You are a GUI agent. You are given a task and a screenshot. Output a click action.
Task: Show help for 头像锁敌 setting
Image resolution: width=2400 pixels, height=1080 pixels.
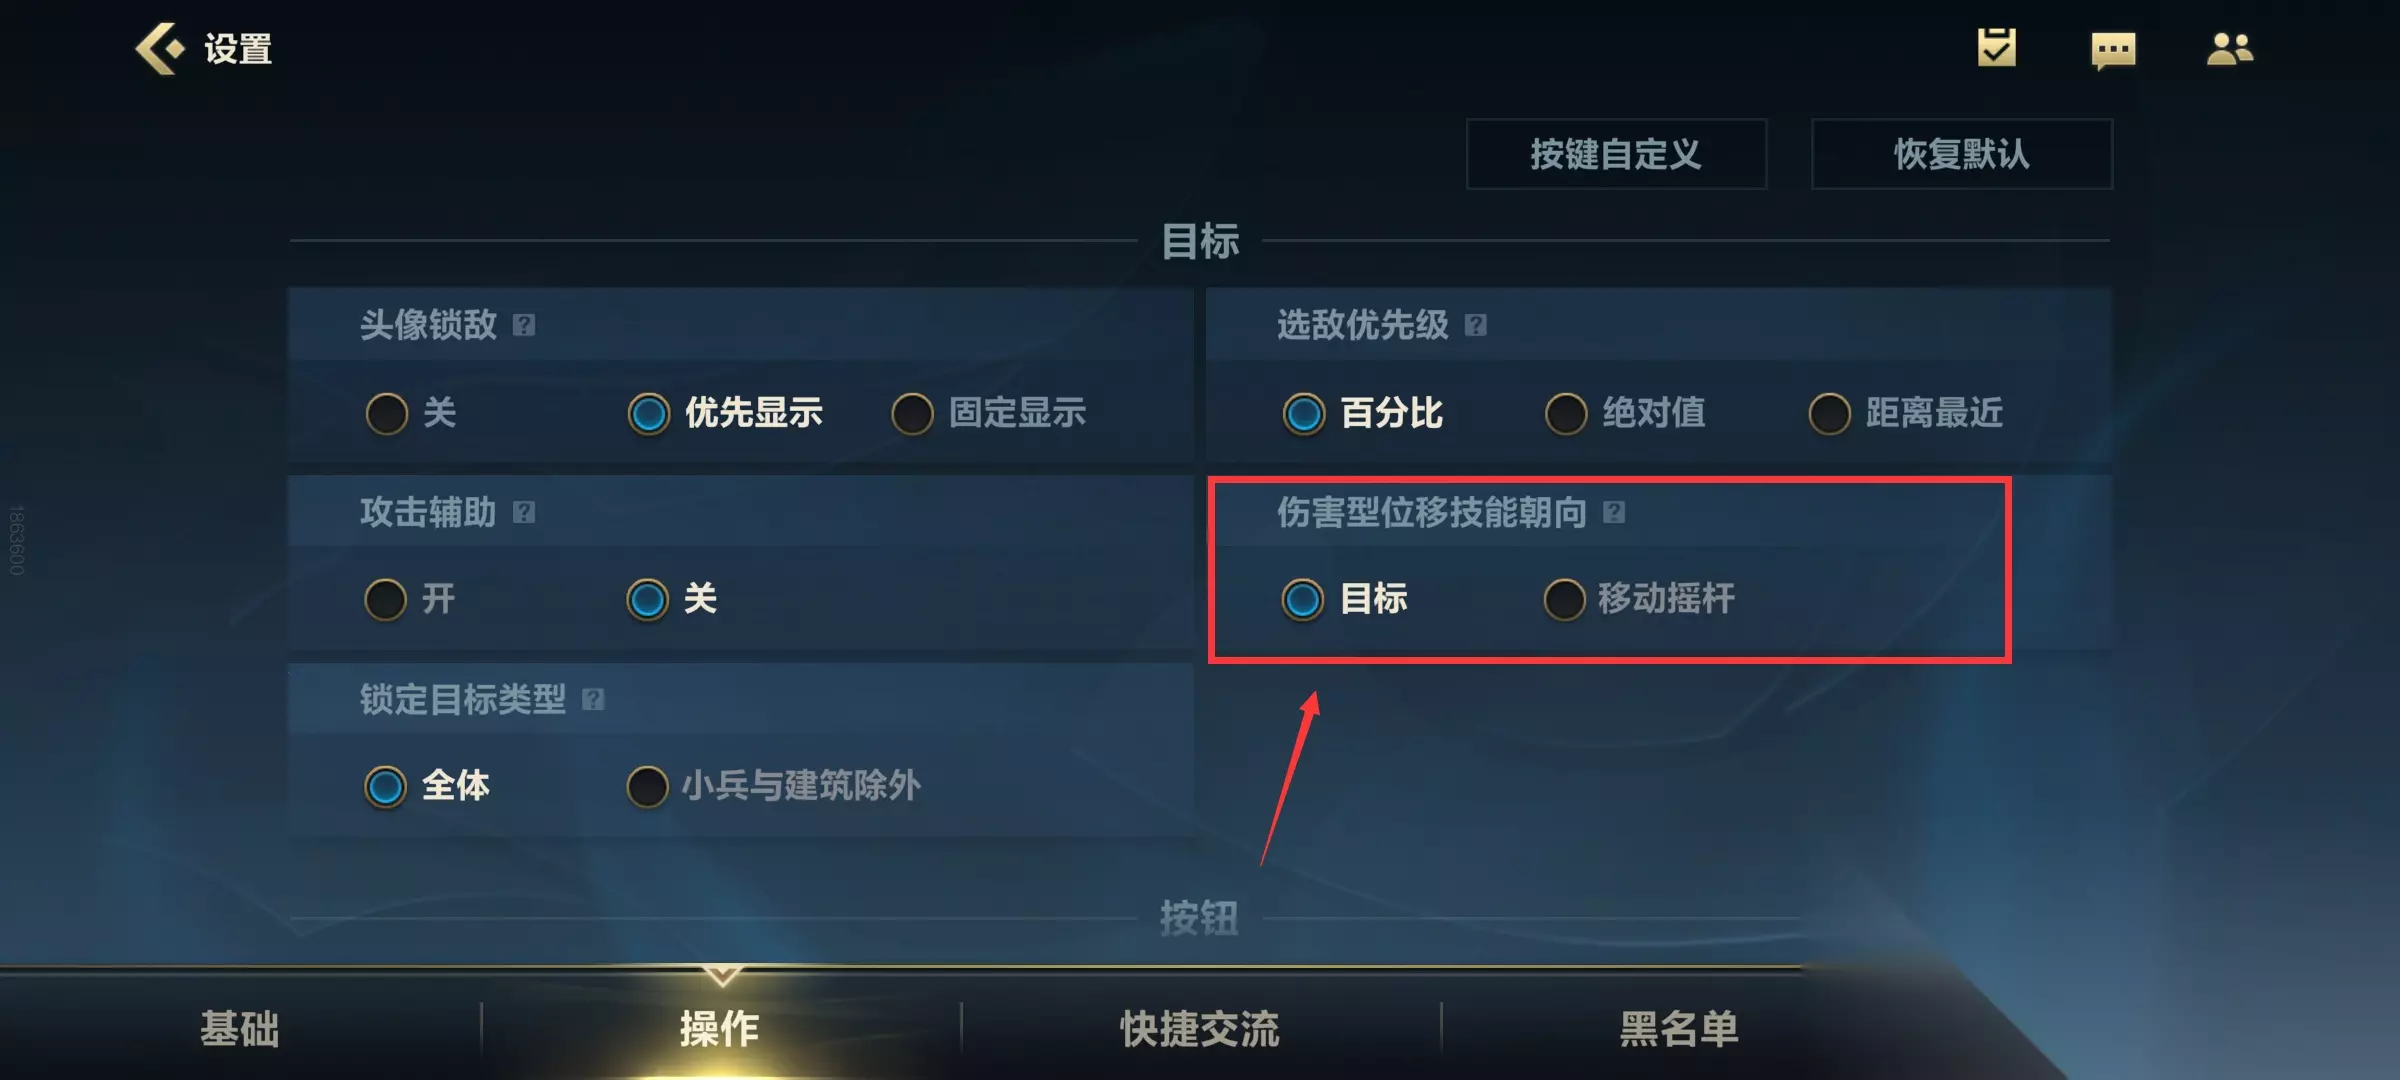[x=524, y=325]
